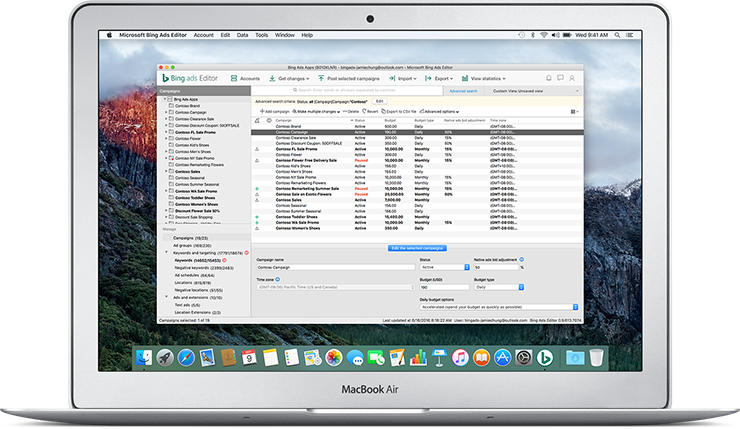Open the Window menu in menu bar

point(285,35)
